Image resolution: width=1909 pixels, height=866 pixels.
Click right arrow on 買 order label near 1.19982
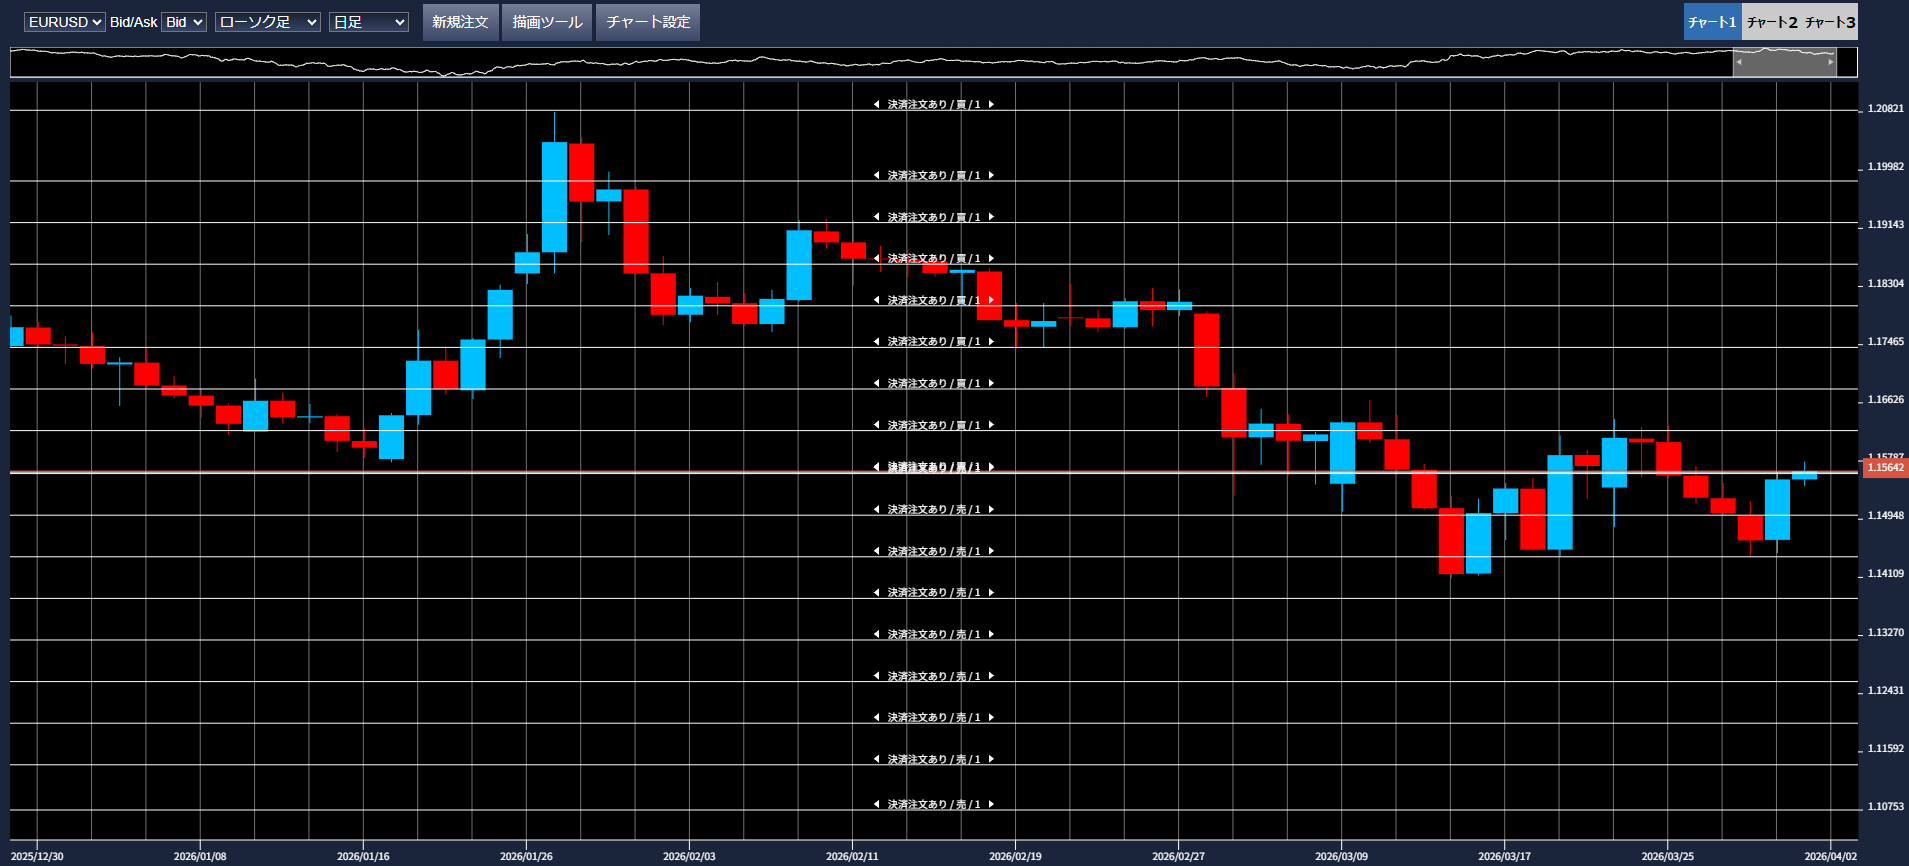coord(991,175)
